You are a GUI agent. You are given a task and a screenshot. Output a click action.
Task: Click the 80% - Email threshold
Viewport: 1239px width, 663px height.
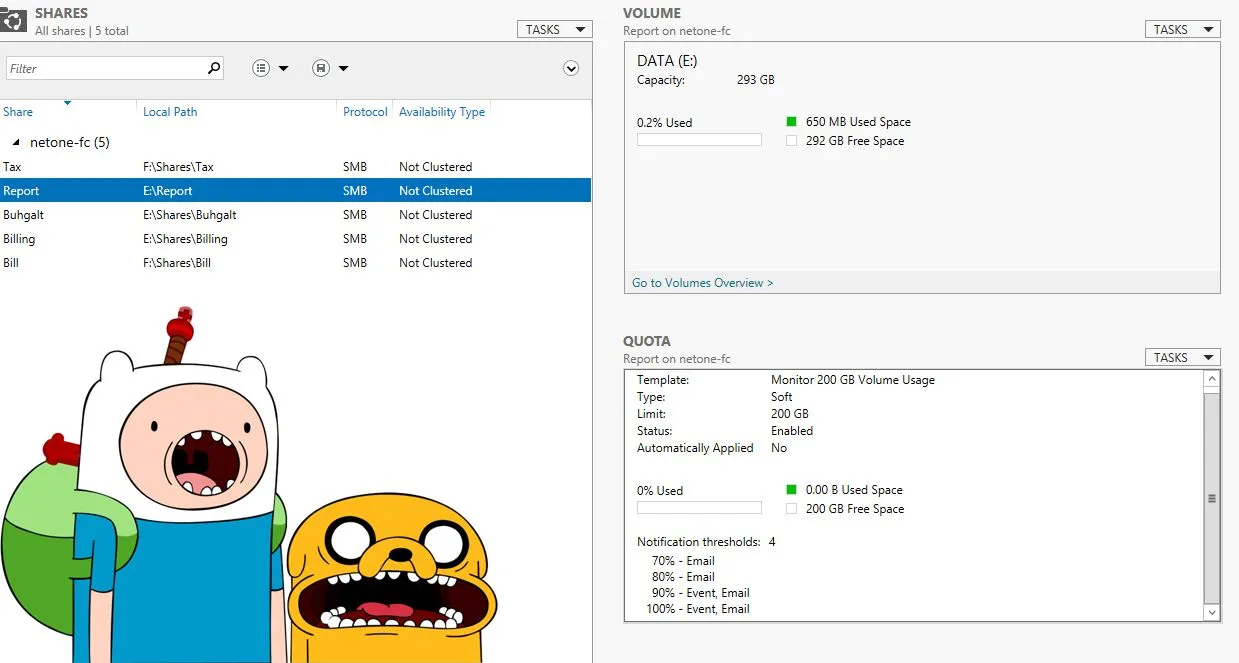[683, 577]
